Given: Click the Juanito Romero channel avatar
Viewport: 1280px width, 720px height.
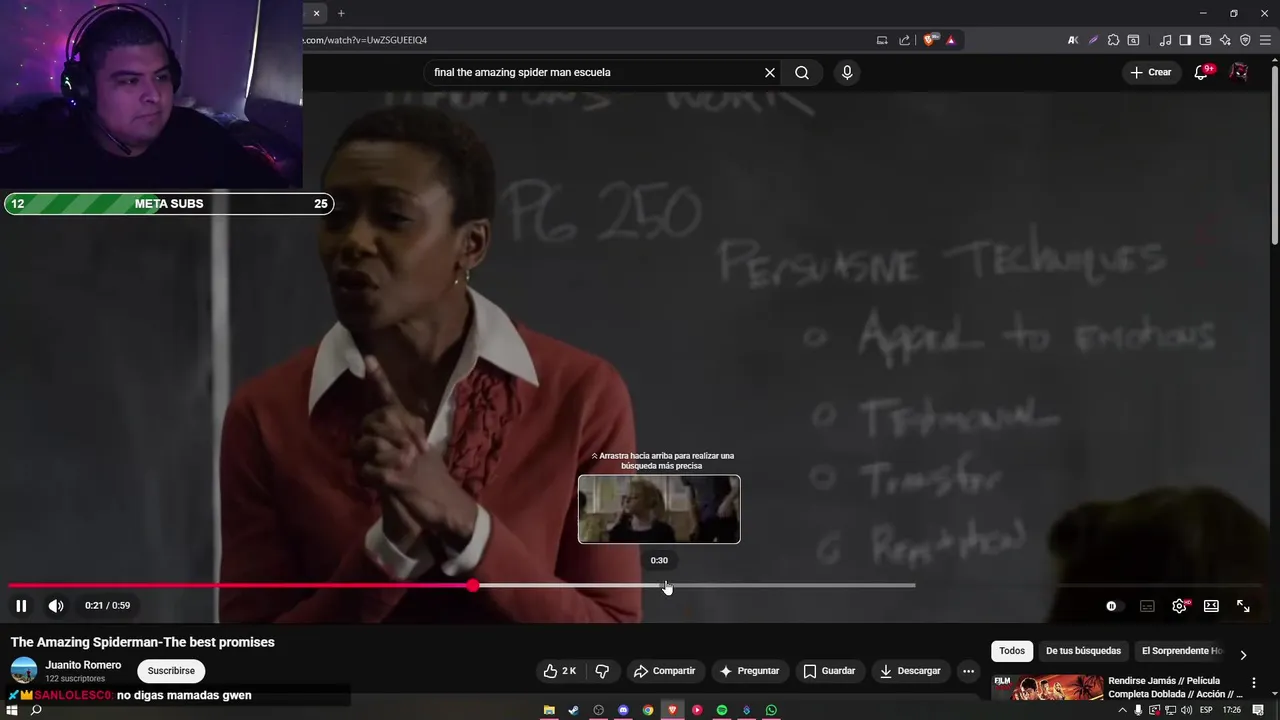Looking at the screenshot, I should click(x=24, y=671).
